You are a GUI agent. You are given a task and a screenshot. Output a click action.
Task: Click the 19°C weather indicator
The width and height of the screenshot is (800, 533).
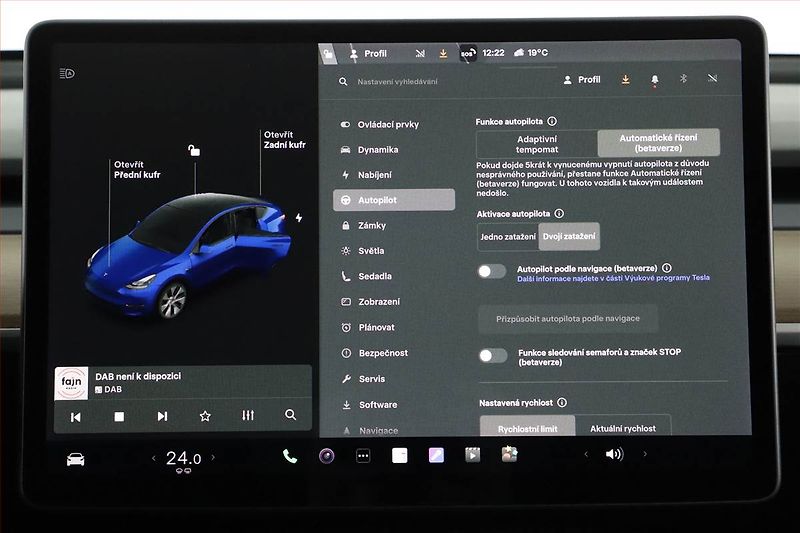point(531,53)
